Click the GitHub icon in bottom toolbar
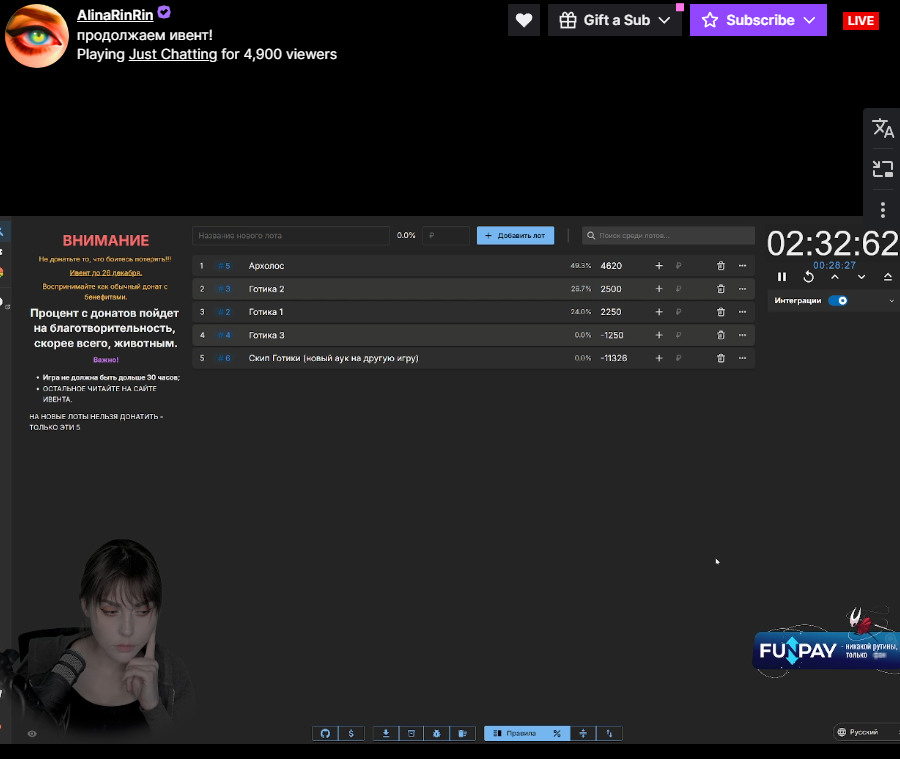The width and height of the screenshot is (900, 759). pos(325,733)
